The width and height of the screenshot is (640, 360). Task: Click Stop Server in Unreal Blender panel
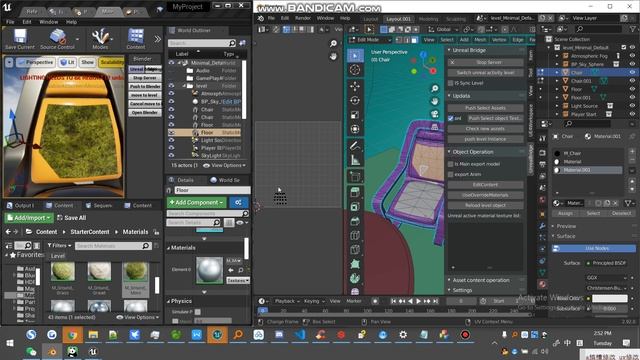pos(145,78)
